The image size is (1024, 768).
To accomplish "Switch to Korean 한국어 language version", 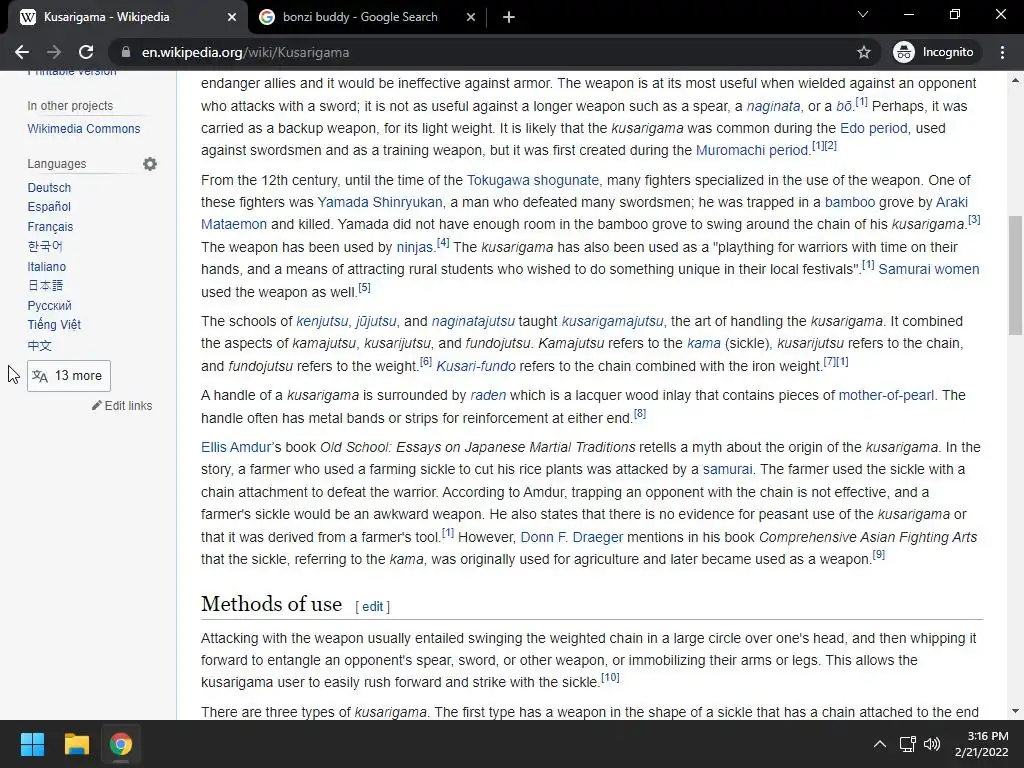I will pyautogui.click(x=45, y=246).
